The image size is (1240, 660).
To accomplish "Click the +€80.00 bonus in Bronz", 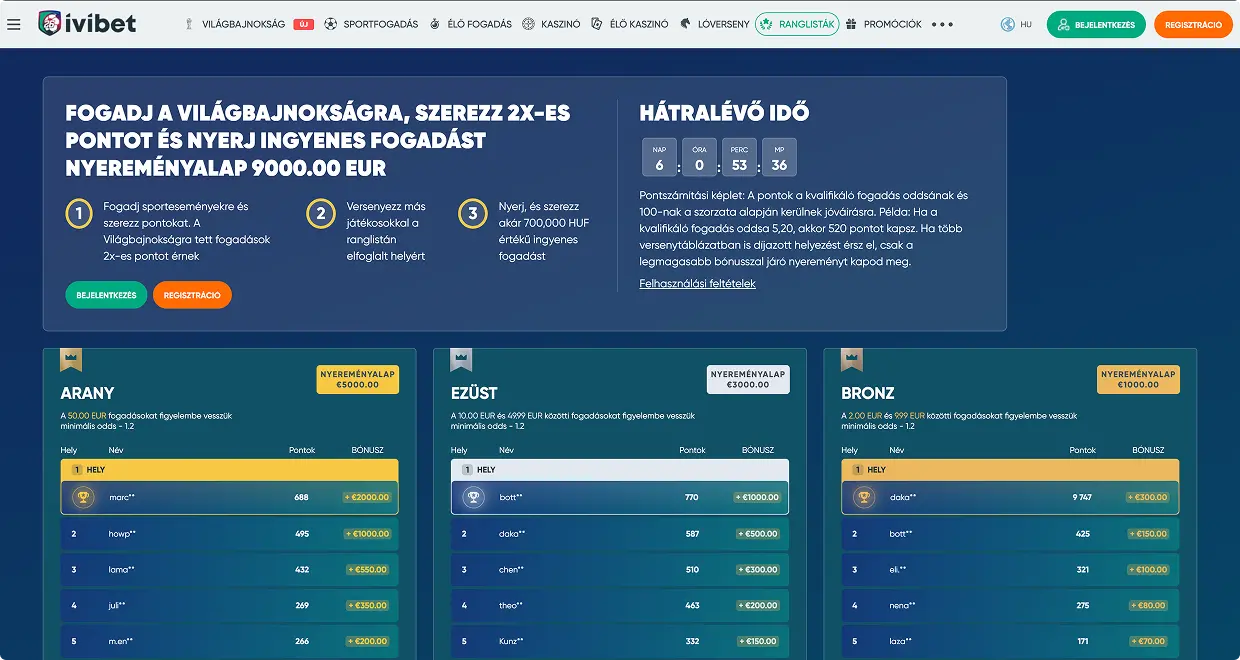I will [1150, 606].
